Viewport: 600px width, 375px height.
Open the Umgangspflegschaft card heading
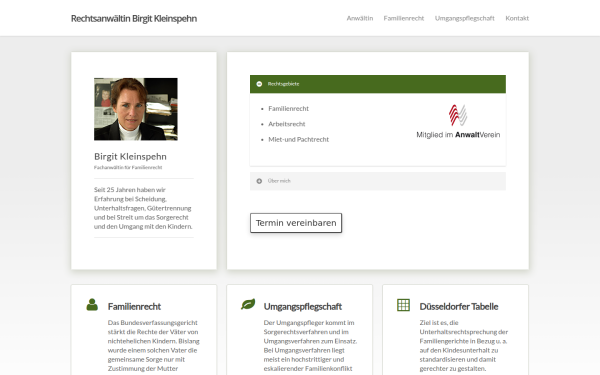303,307
